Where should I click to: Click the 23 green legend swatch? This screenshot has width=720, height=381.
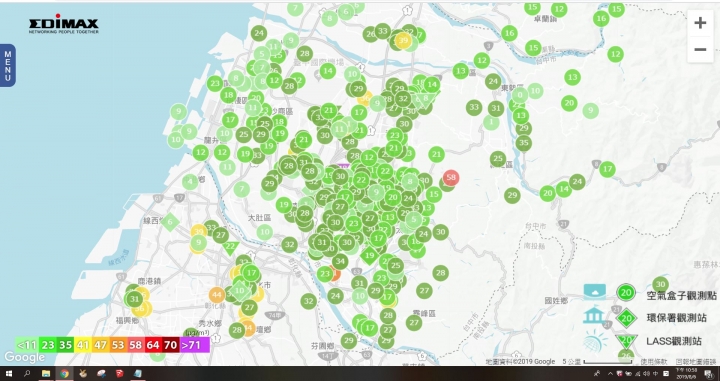(48, 345)
